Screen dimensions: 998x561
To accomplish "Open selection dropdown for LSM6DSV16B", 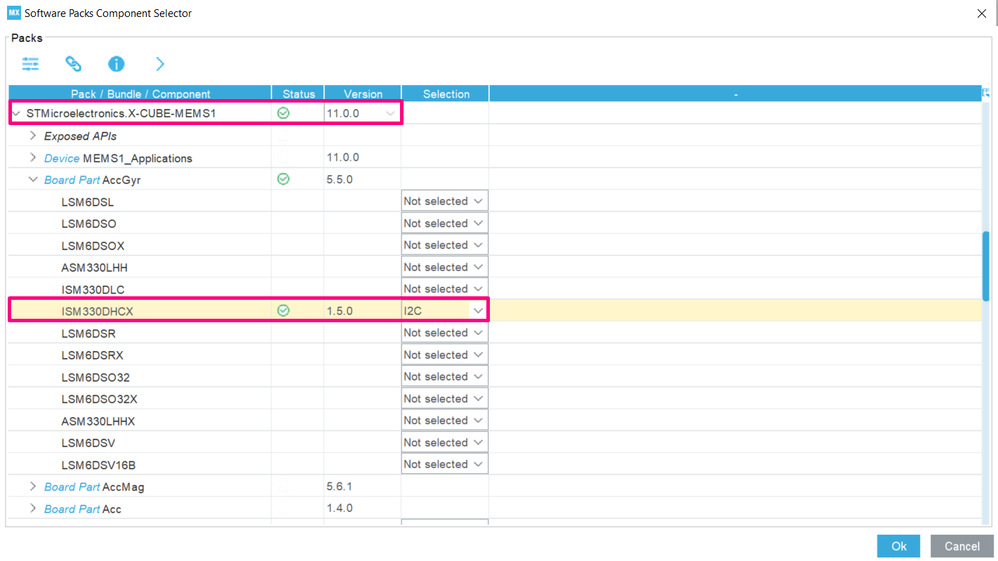I will 444,464.
